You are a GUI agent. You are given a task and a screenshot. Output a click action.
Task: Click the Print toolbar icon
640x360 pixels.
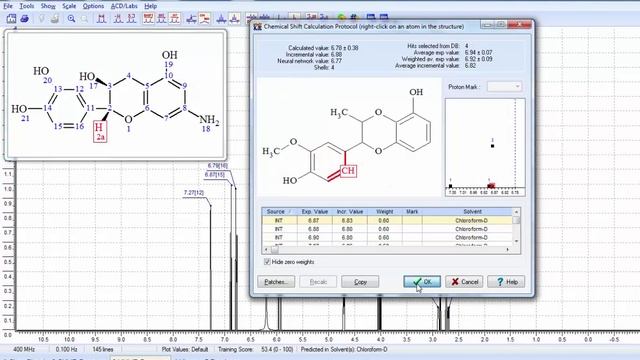click(x=24, y=18)
